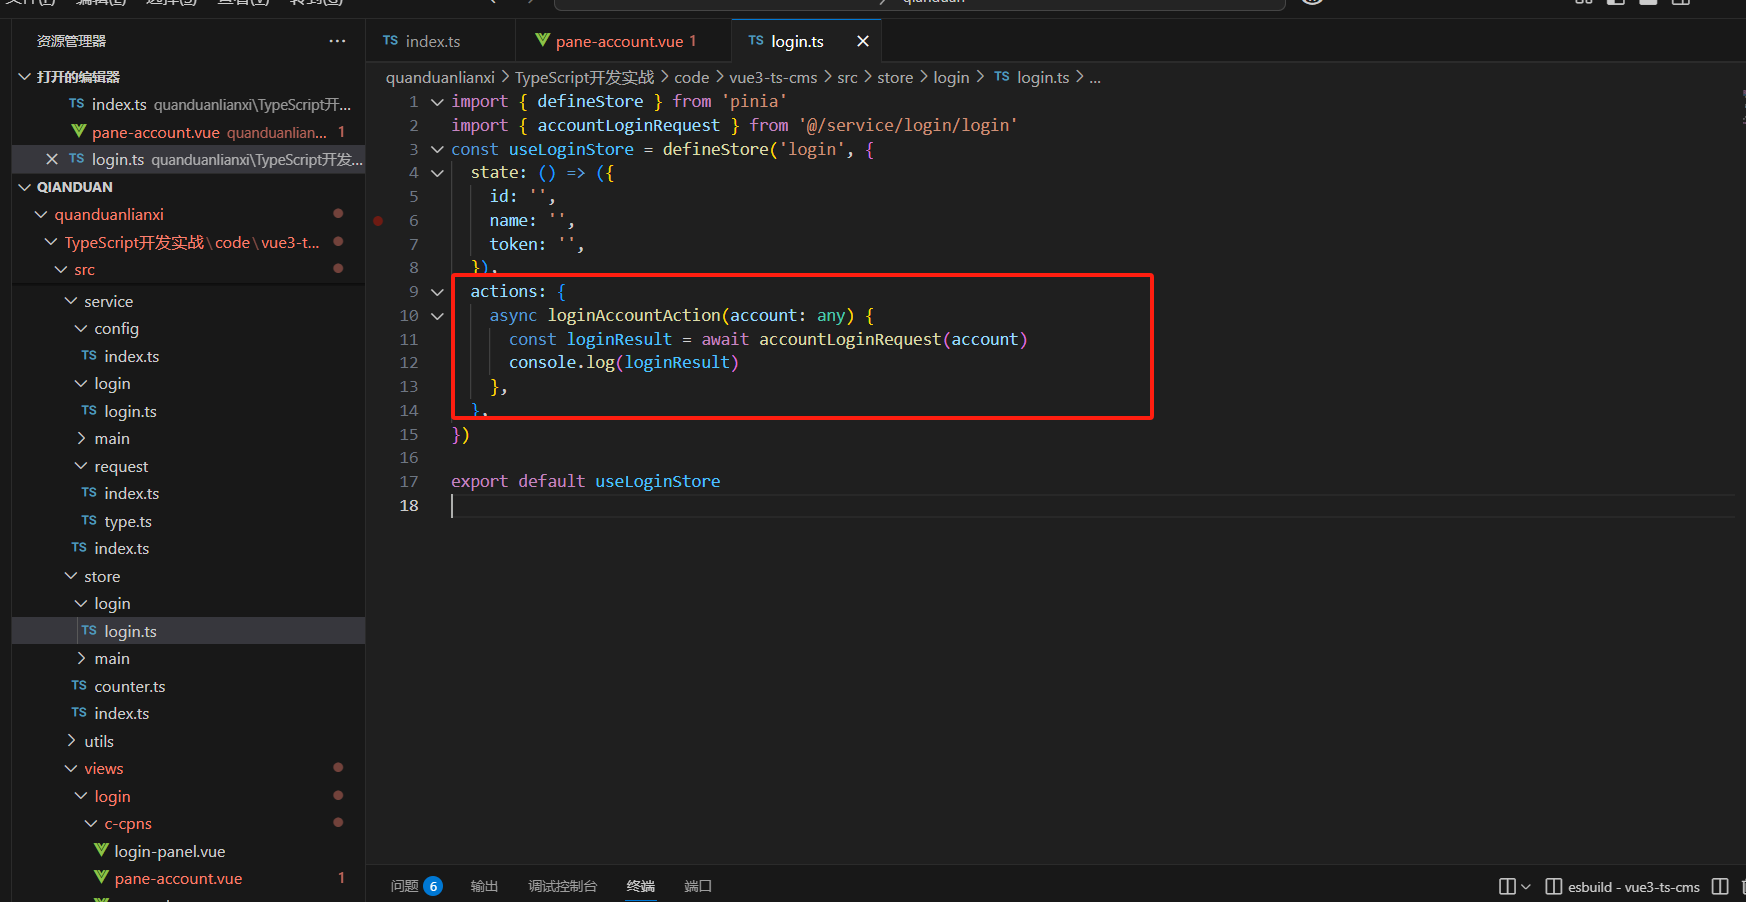Click useLoginStore on the export default line
Viewport: 1746px width, 902px height.
[658, 482]
